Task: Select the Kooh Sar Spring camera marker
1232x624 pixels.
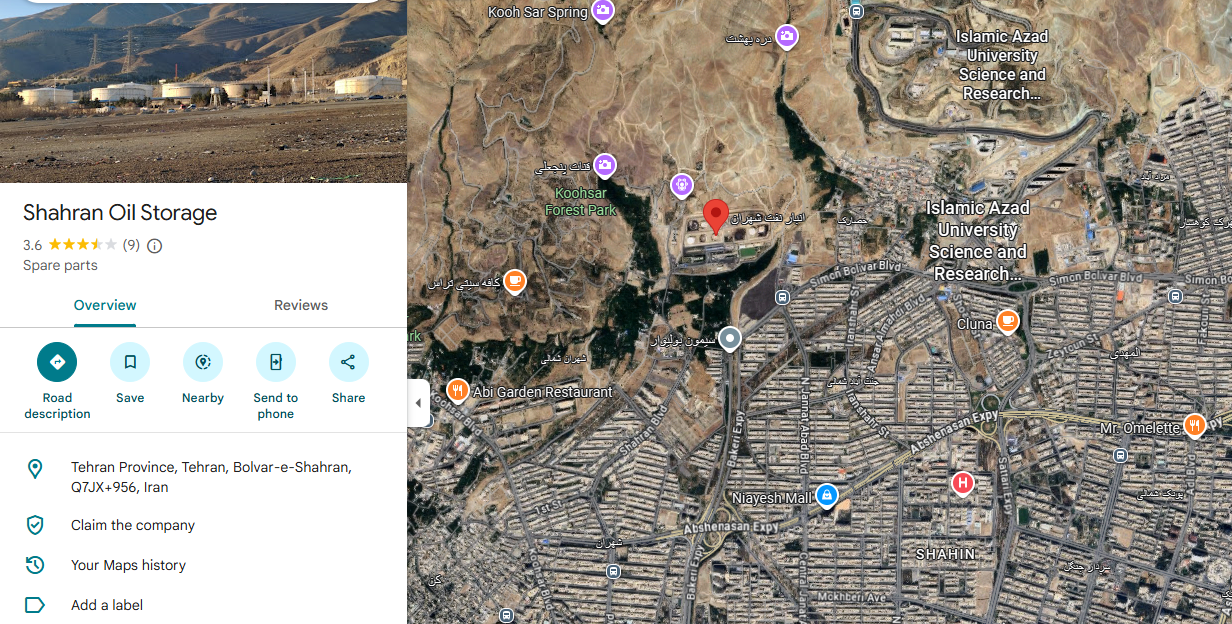Action: tap(603, 11)
